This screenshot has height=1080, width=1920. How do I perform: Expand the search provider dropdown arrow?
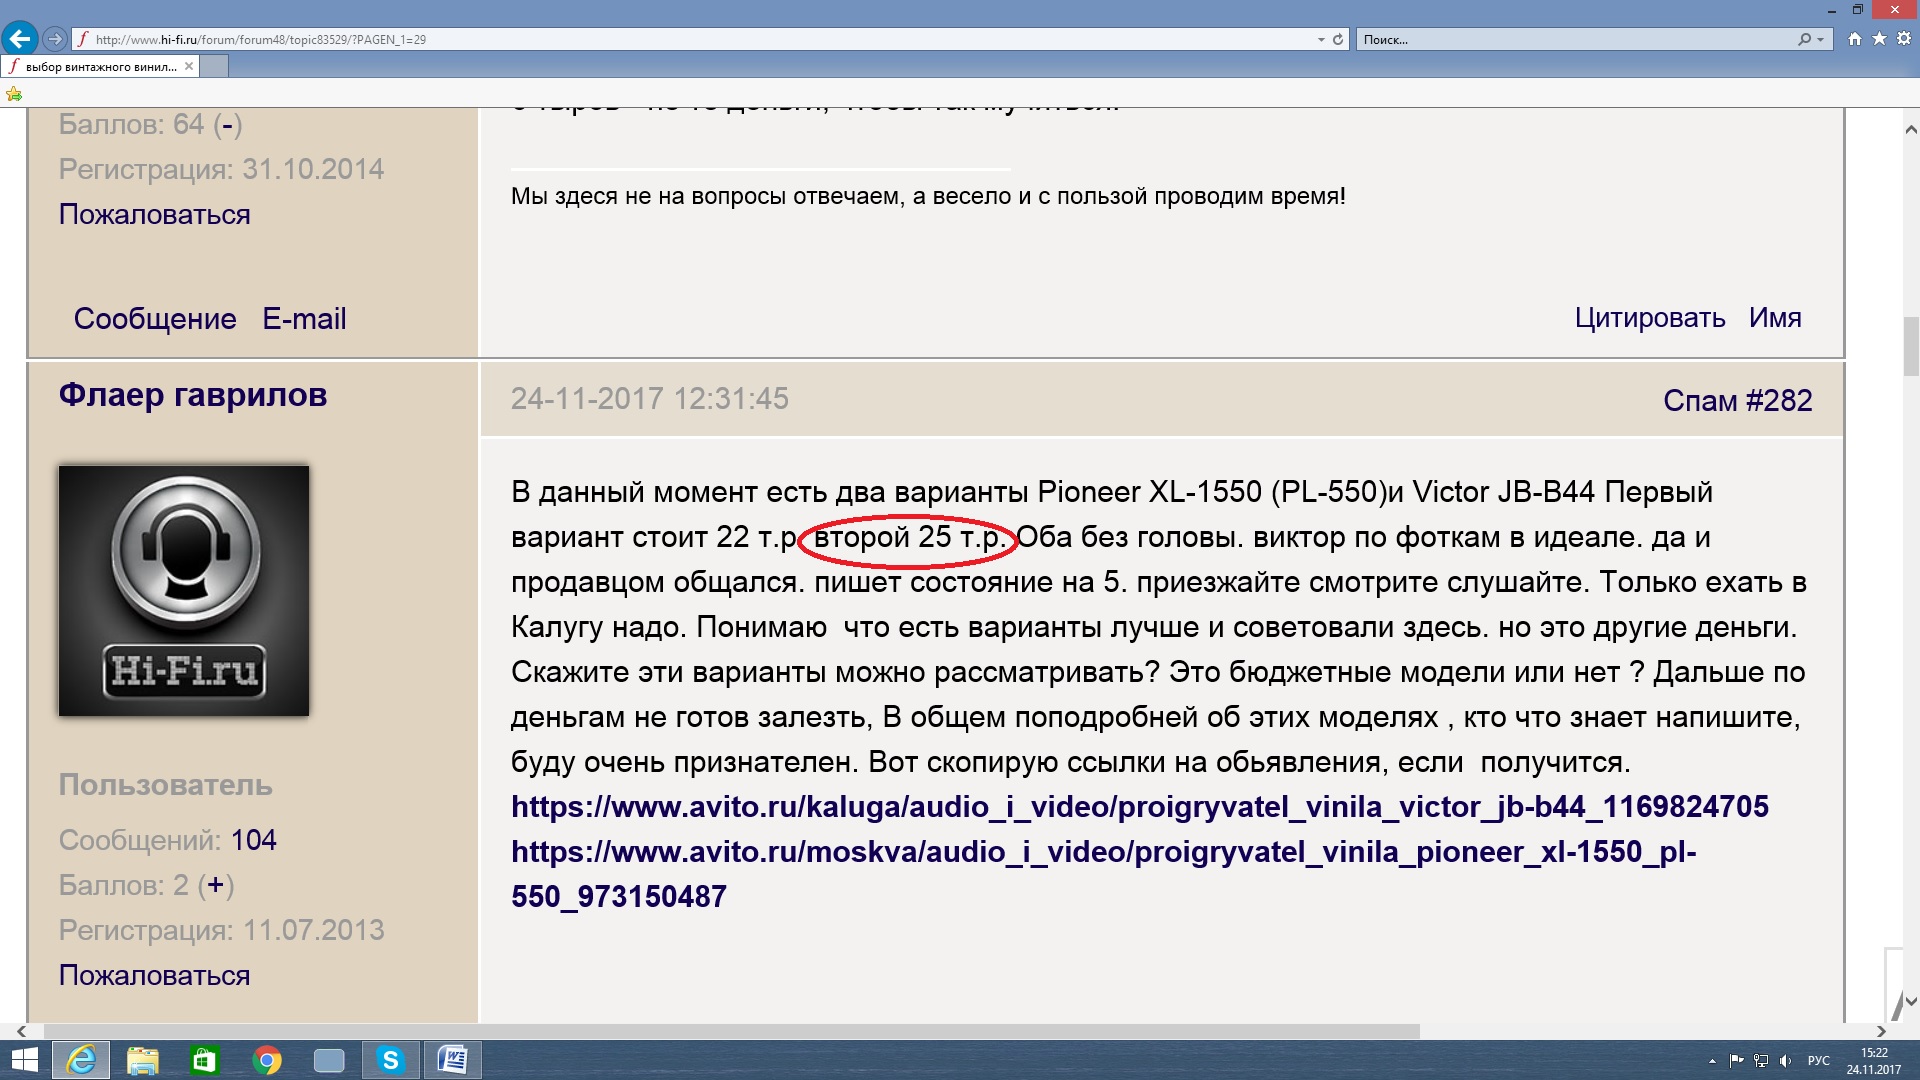[x=1820, y=39]
